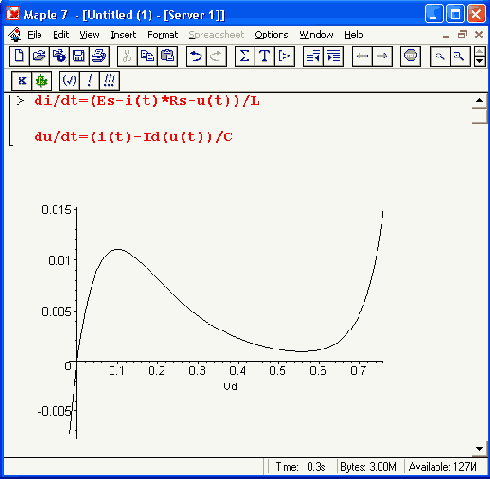Click the worksheet scrollbar down arrow

pos(479,449)
